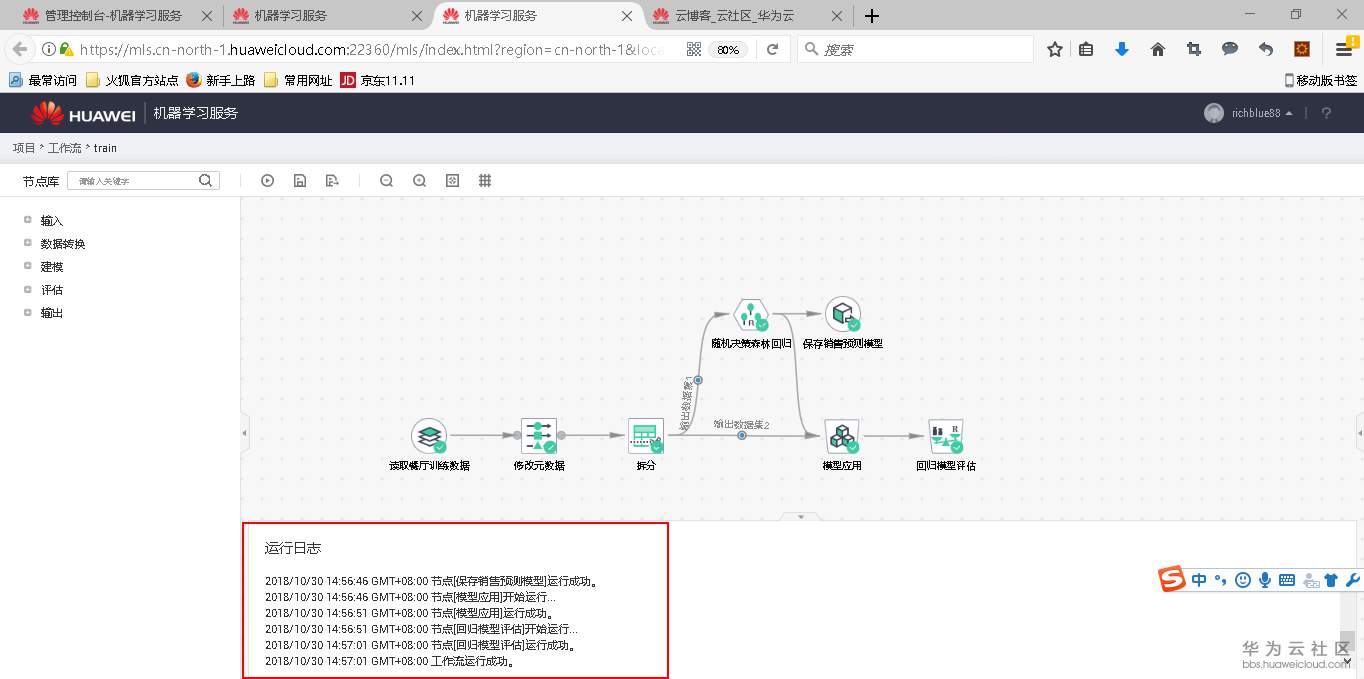Run the workflow with the play icon
Viewport: 1364px width, 679px height.
[x=267, y=181]
